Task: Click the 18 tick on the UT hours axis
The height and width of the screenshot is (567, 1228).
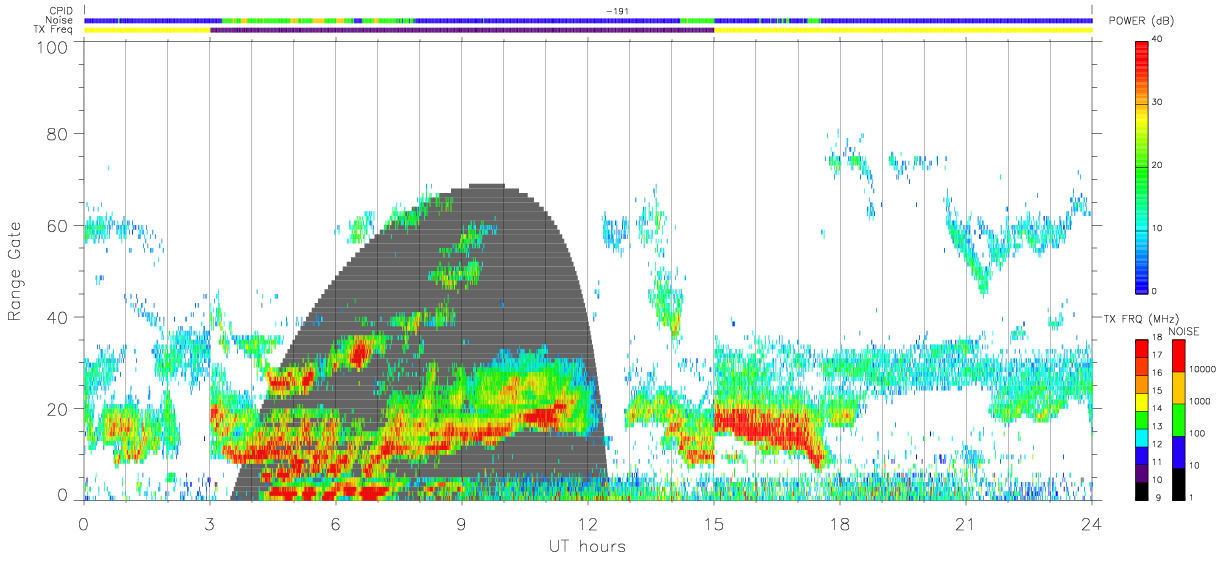Action: [x=840, y=523]
